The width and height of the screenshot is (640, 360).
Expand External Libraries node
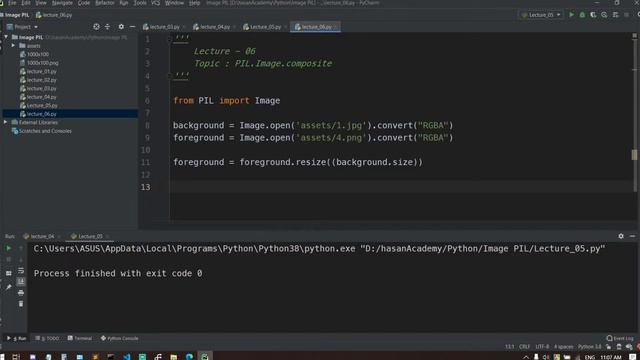pos(6,122)
